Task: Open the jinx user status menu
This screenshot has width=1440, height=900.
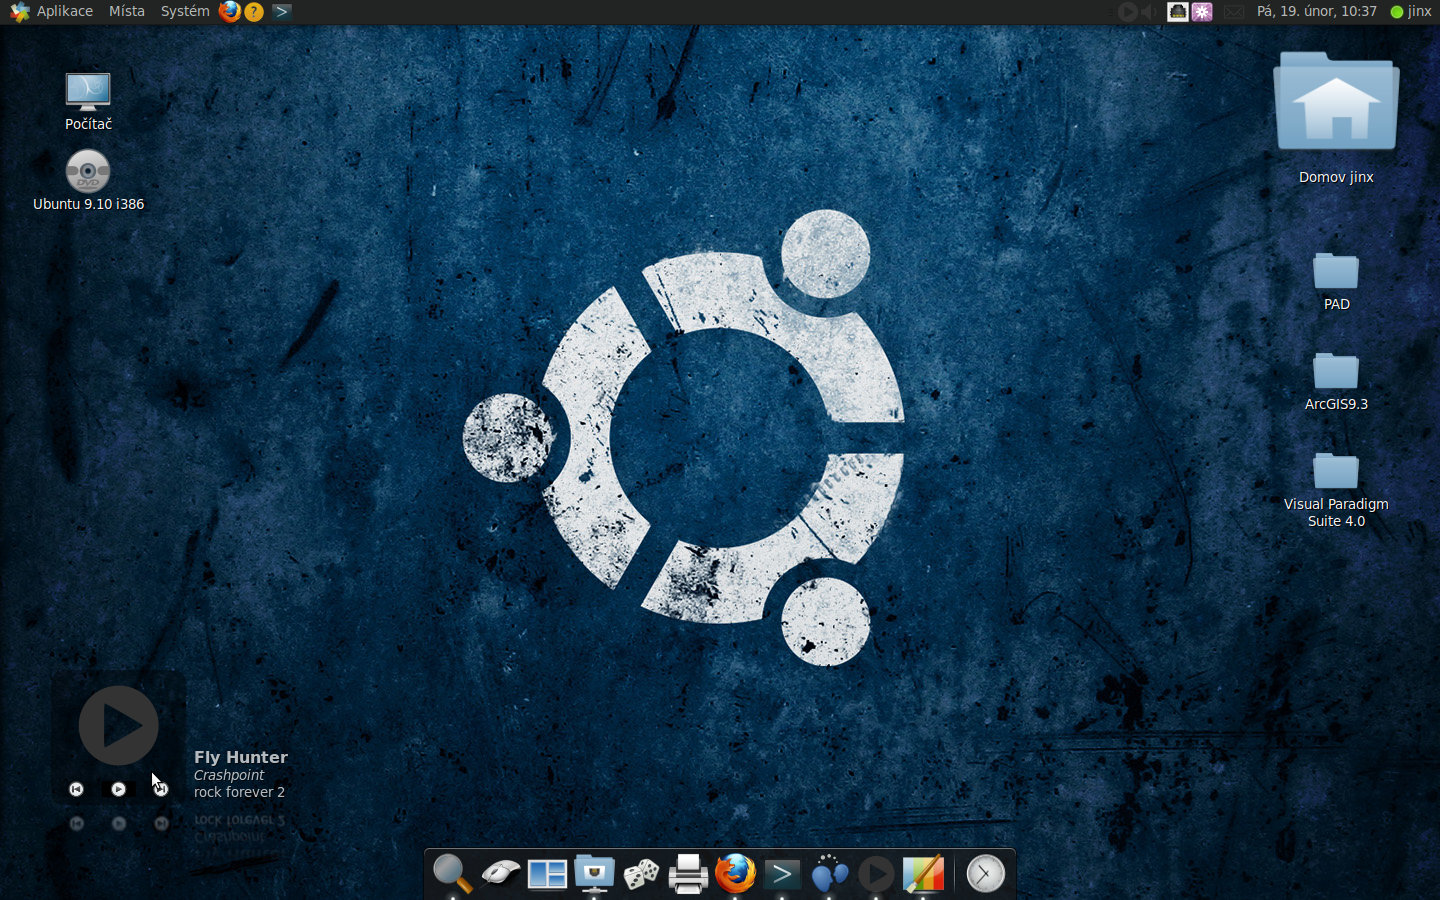Action: pyautogui.click(x=1411, y=11)
